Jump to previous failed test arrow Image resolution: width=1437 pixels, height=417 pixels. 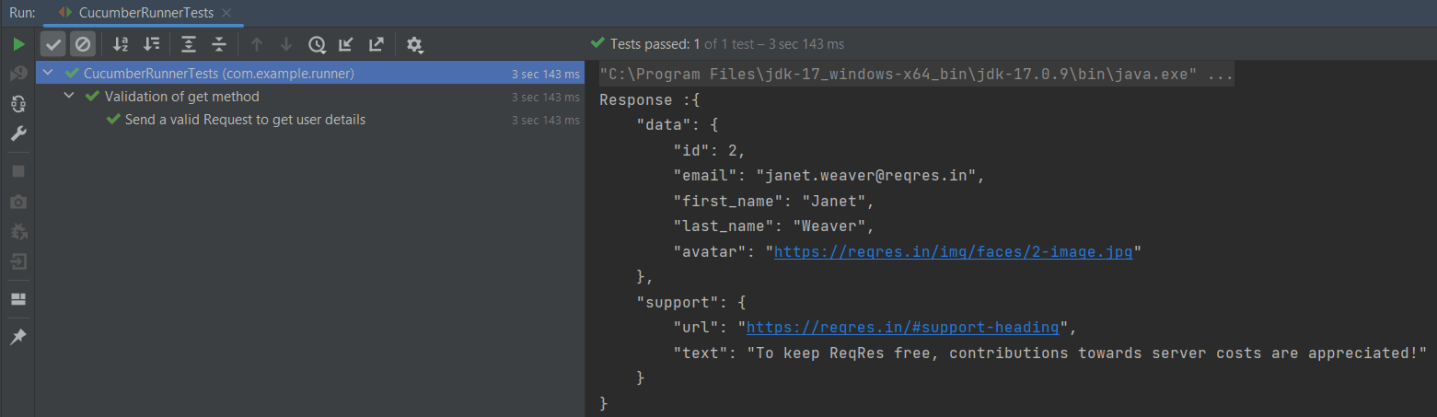[x=257, y=44]
